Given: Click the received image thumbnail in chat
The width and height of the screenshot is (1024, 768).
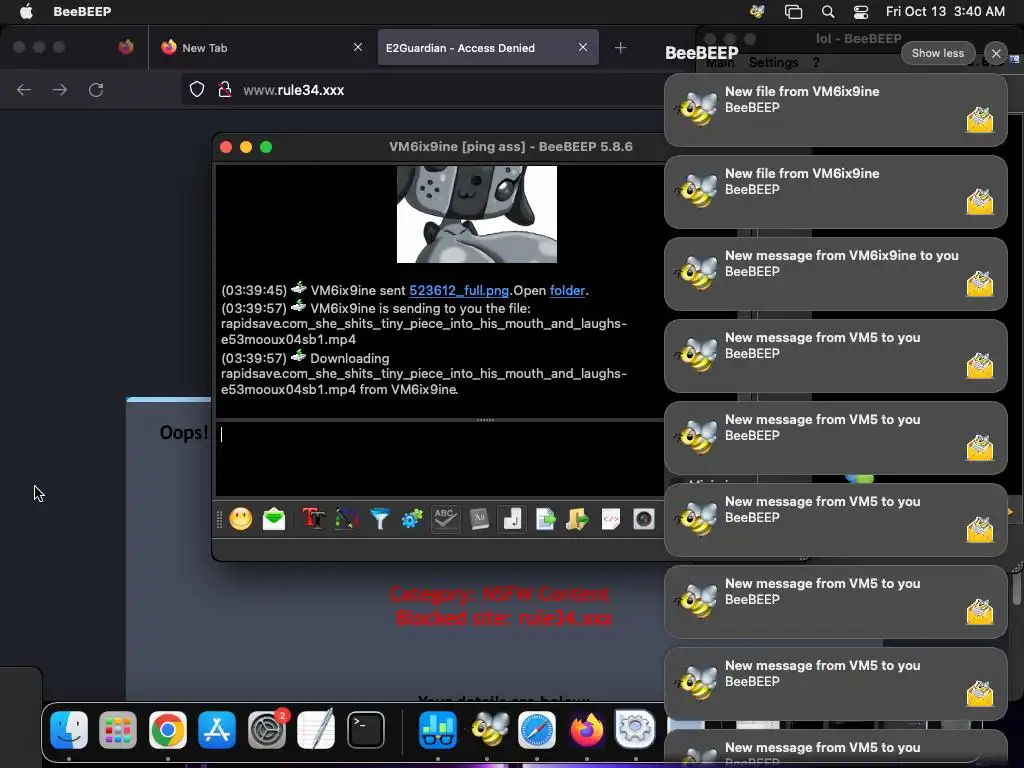Looking at the screenshot, I should coord(477,214).
